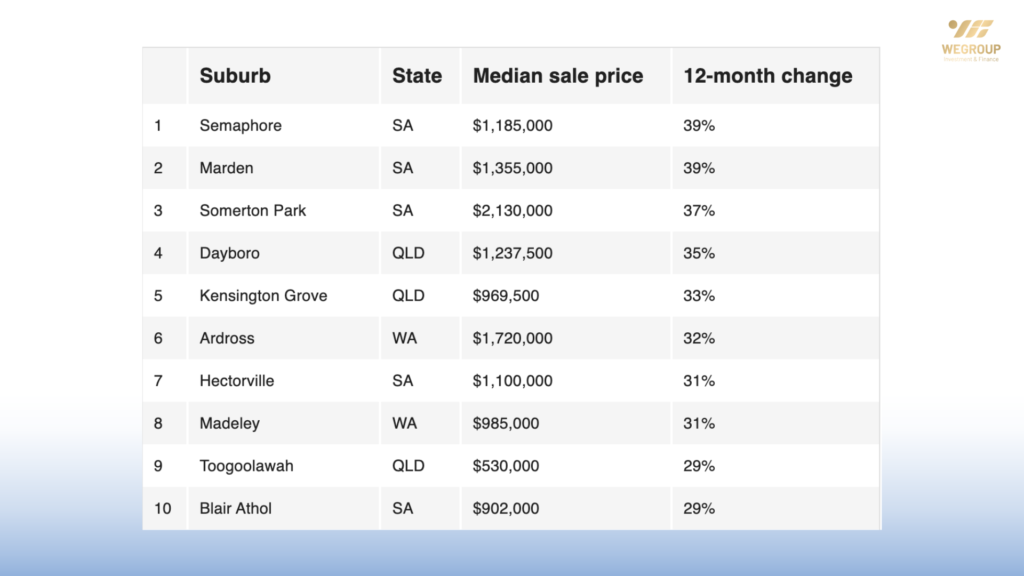1024x576 pixels.
Task: Select the Hectorville suburb cell
Action: click(x=237, y=381)
